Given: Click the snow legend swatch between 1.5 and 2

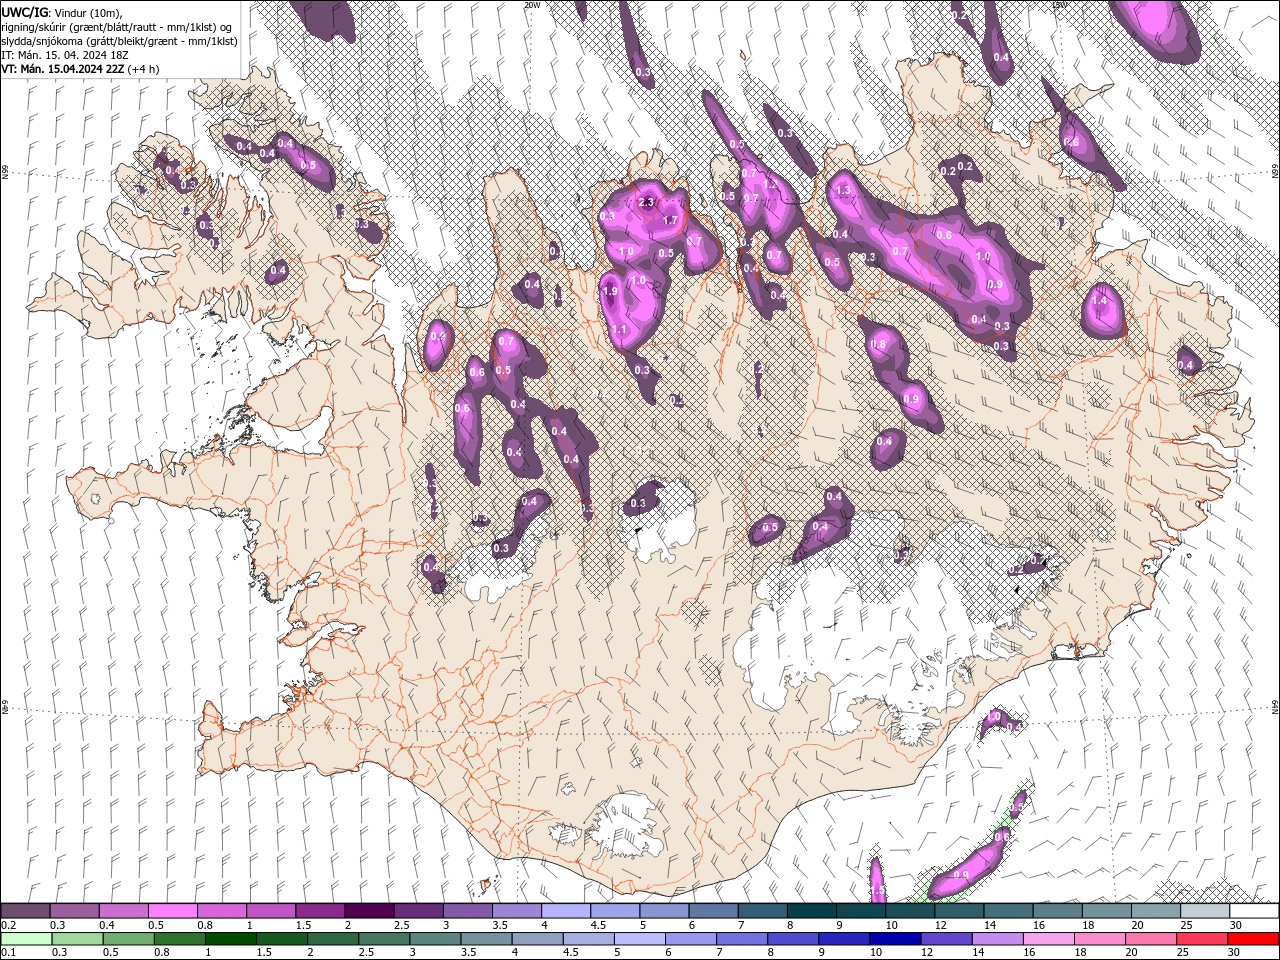Looking at the screenshot, I should [319, 911].
